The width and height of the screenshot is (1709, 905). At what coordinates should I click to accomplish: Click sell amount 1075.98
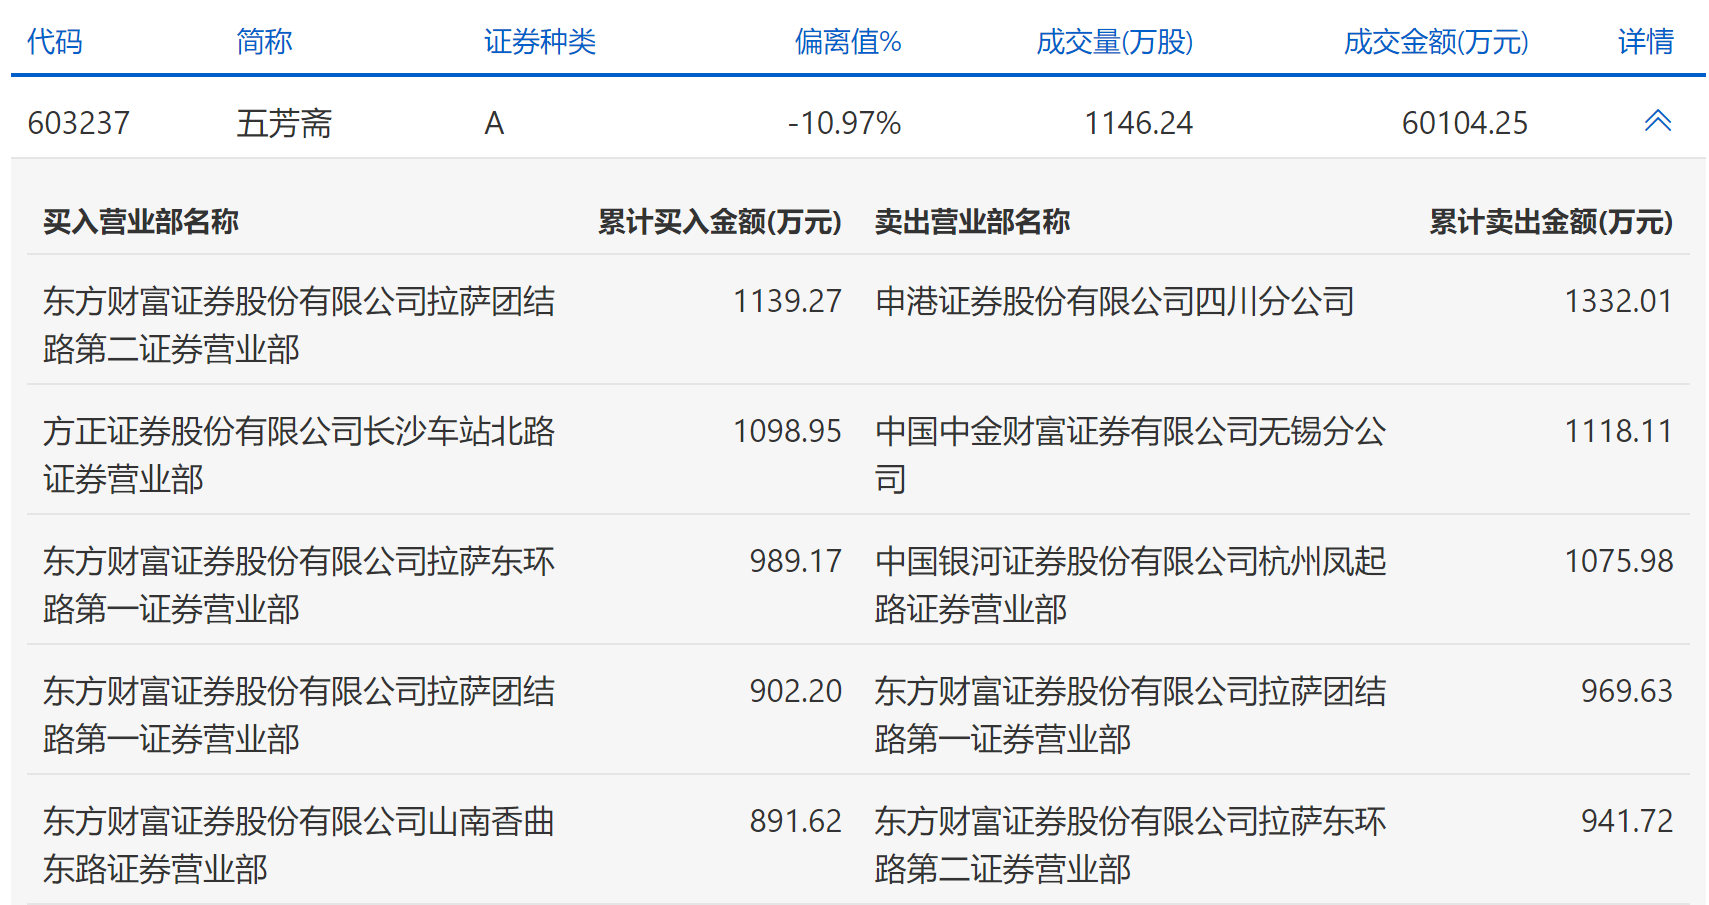[1618, 561]
